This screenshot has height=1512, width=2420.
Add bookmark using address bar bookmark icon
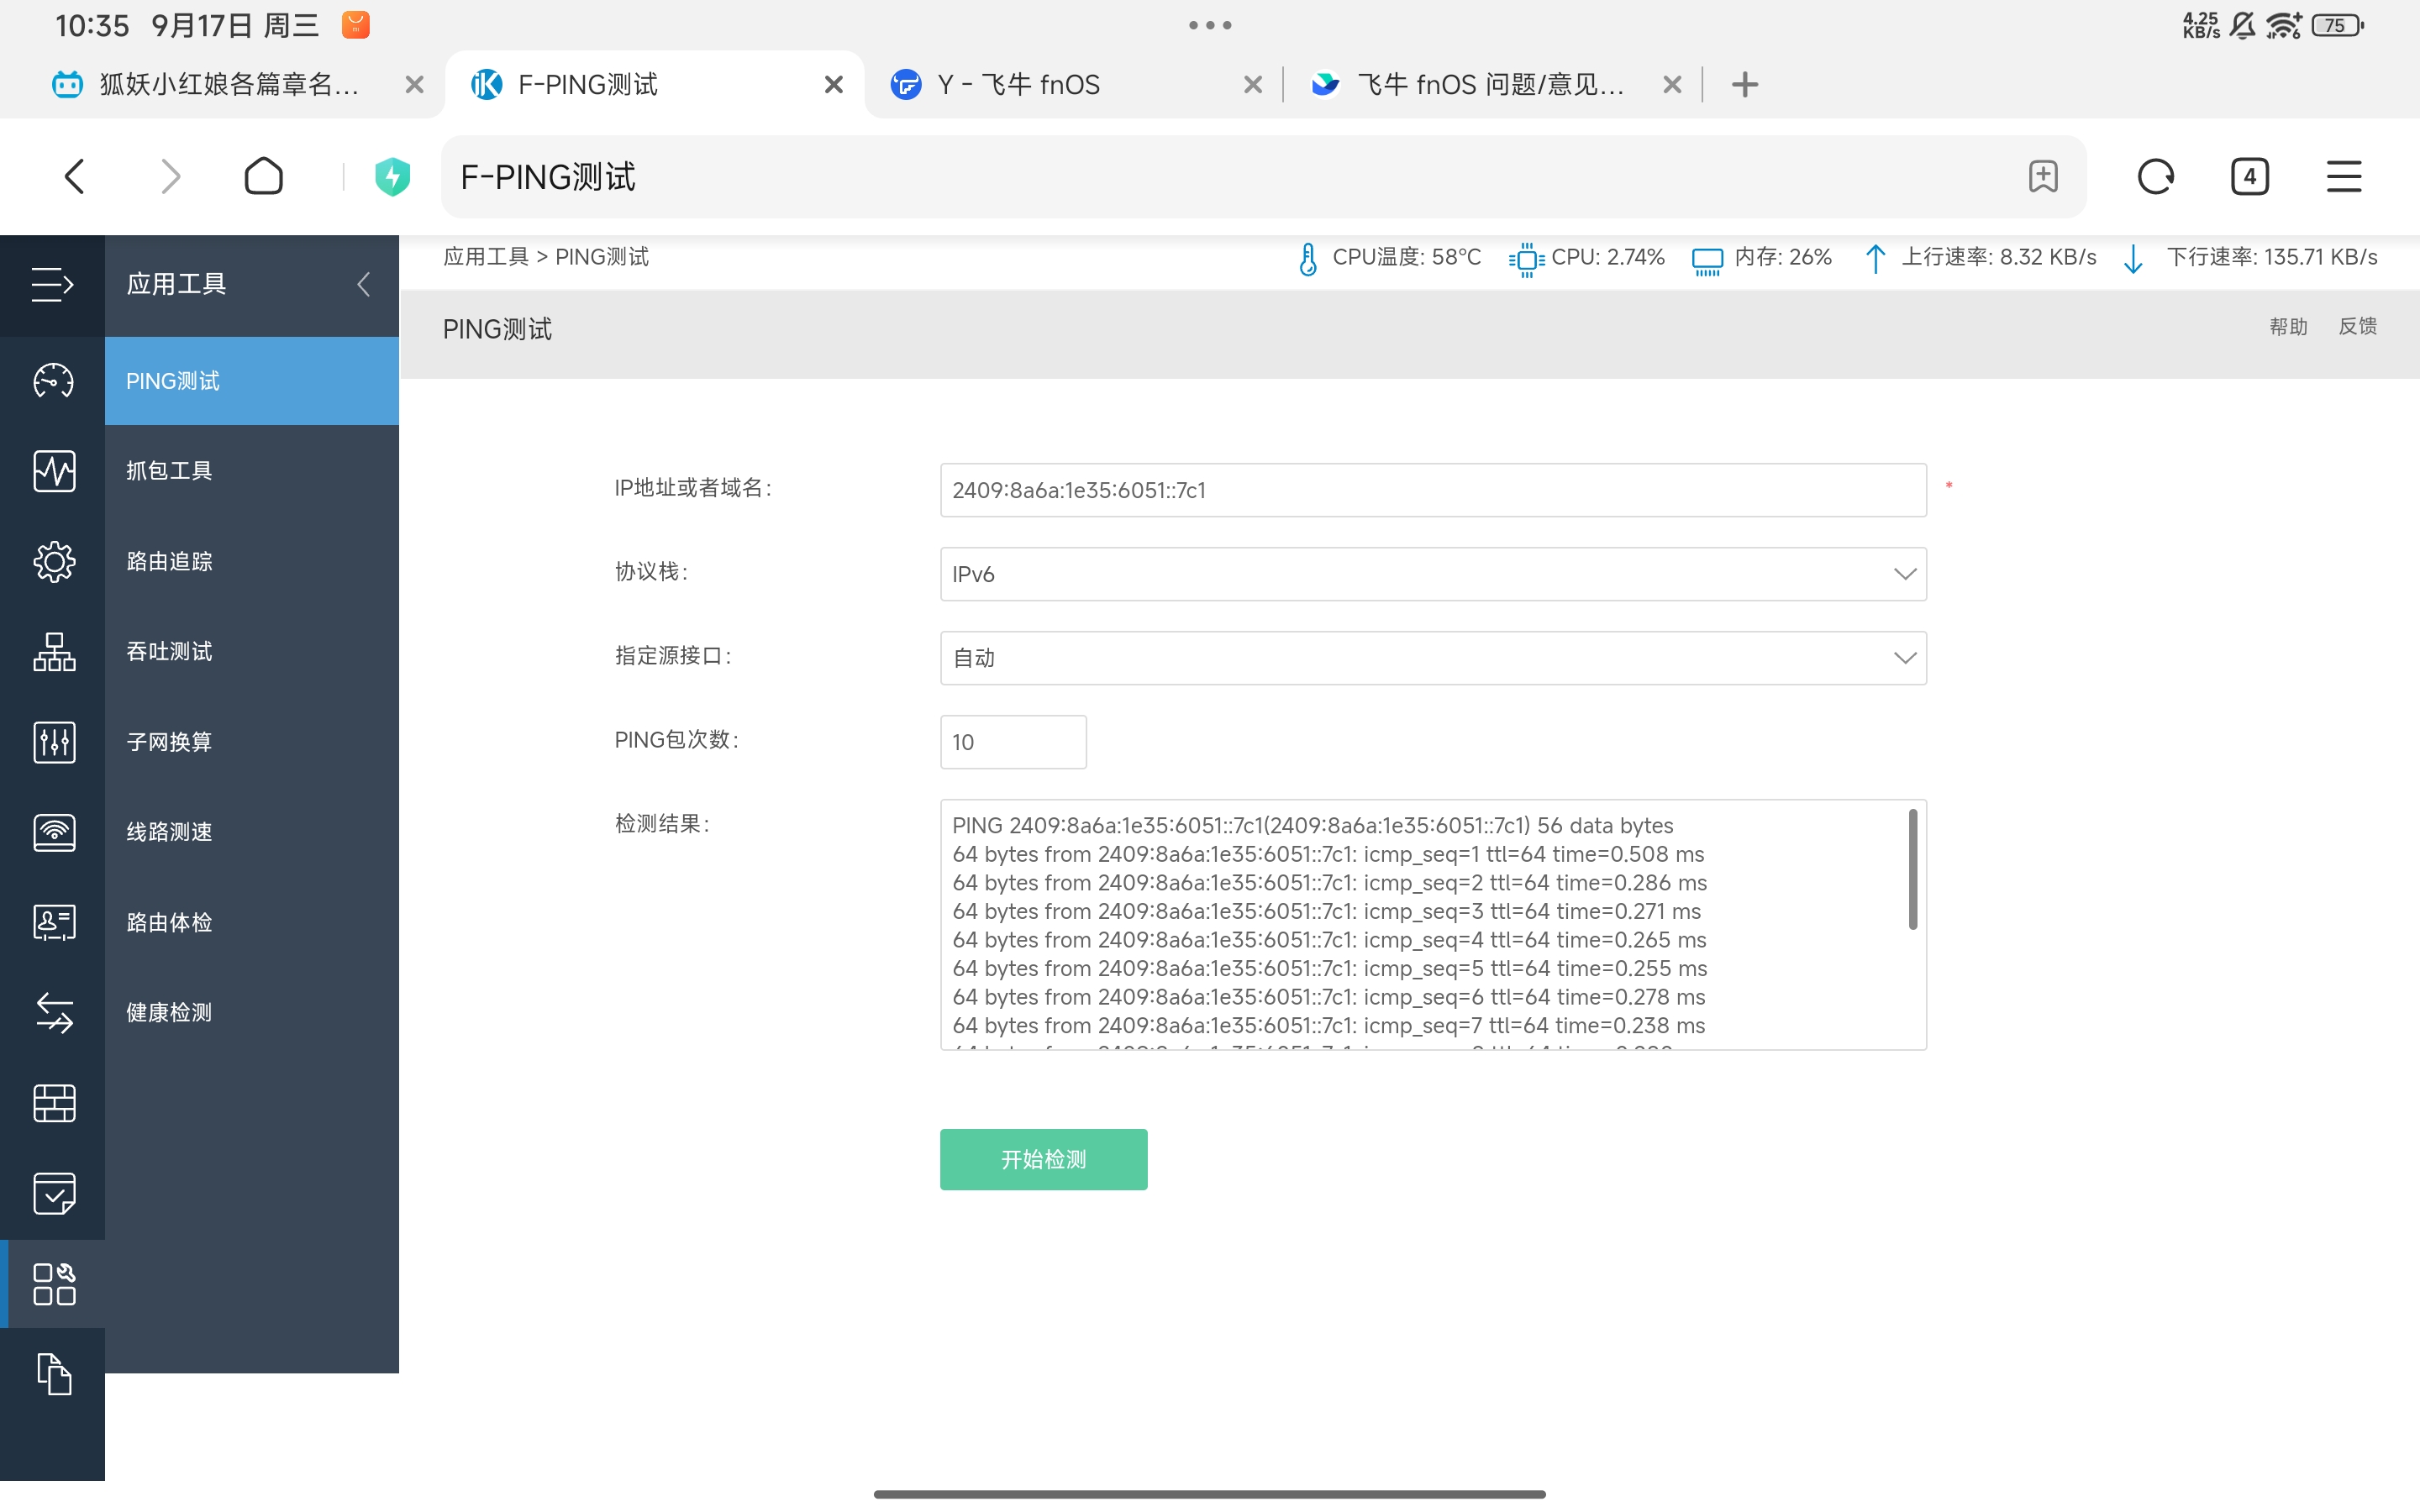2043,177
